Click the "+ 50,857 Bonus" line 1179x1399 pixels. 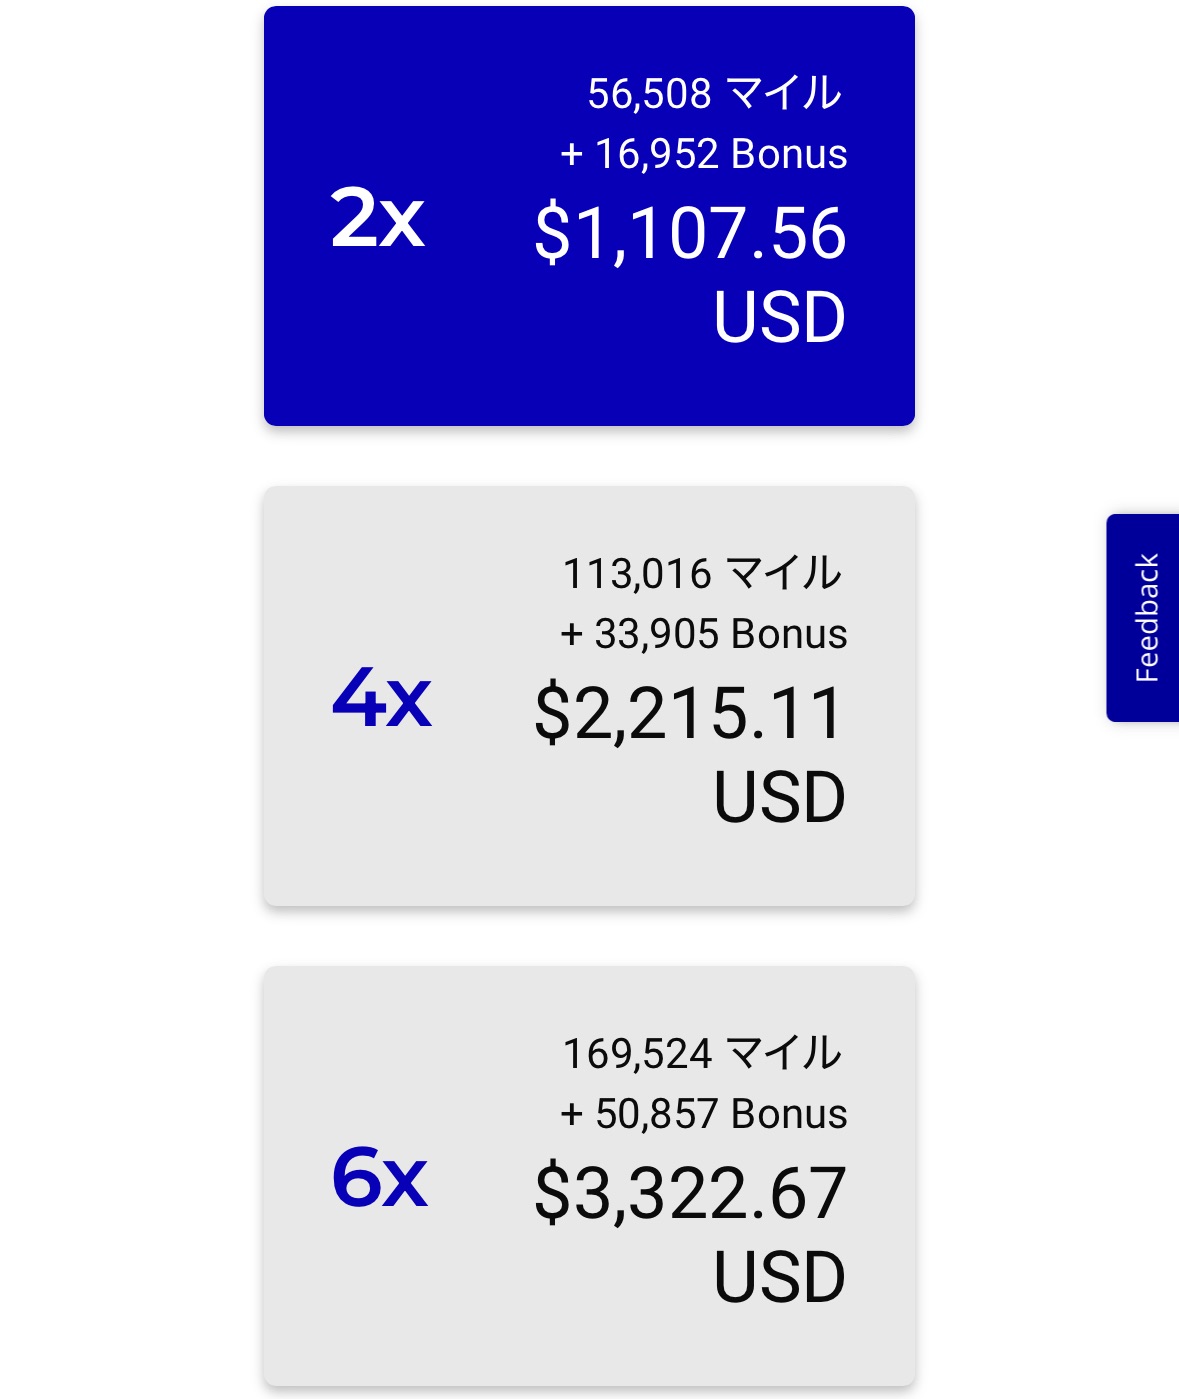(704, 1115)
